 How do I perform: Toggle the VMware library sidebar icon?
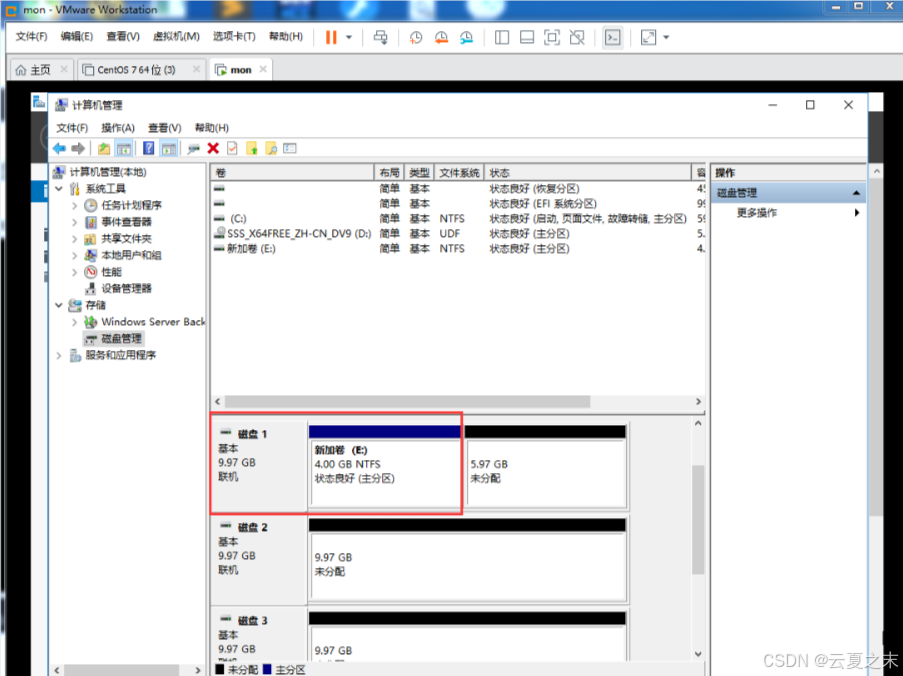(x=502, y=37)
